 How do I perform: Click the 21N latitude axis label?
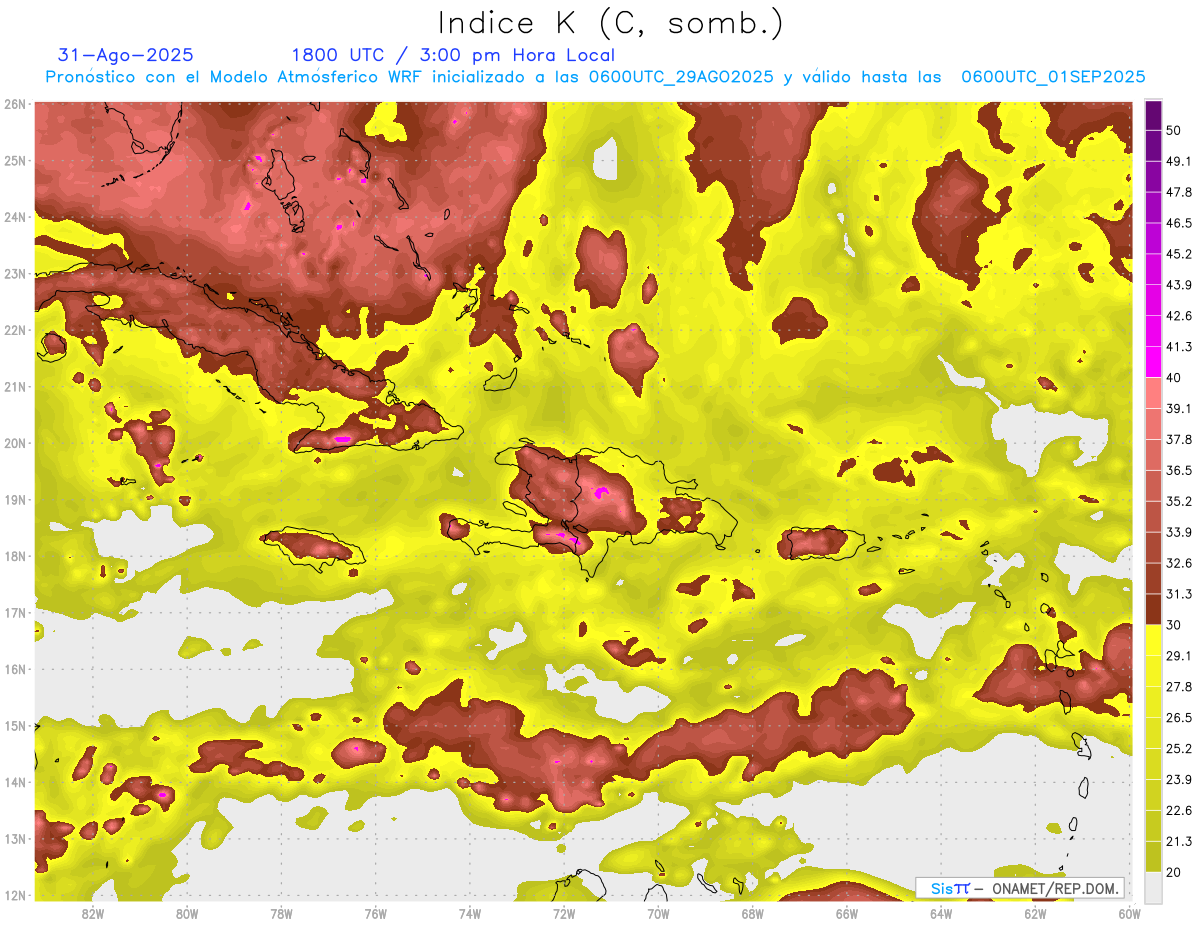pos(14,386)
